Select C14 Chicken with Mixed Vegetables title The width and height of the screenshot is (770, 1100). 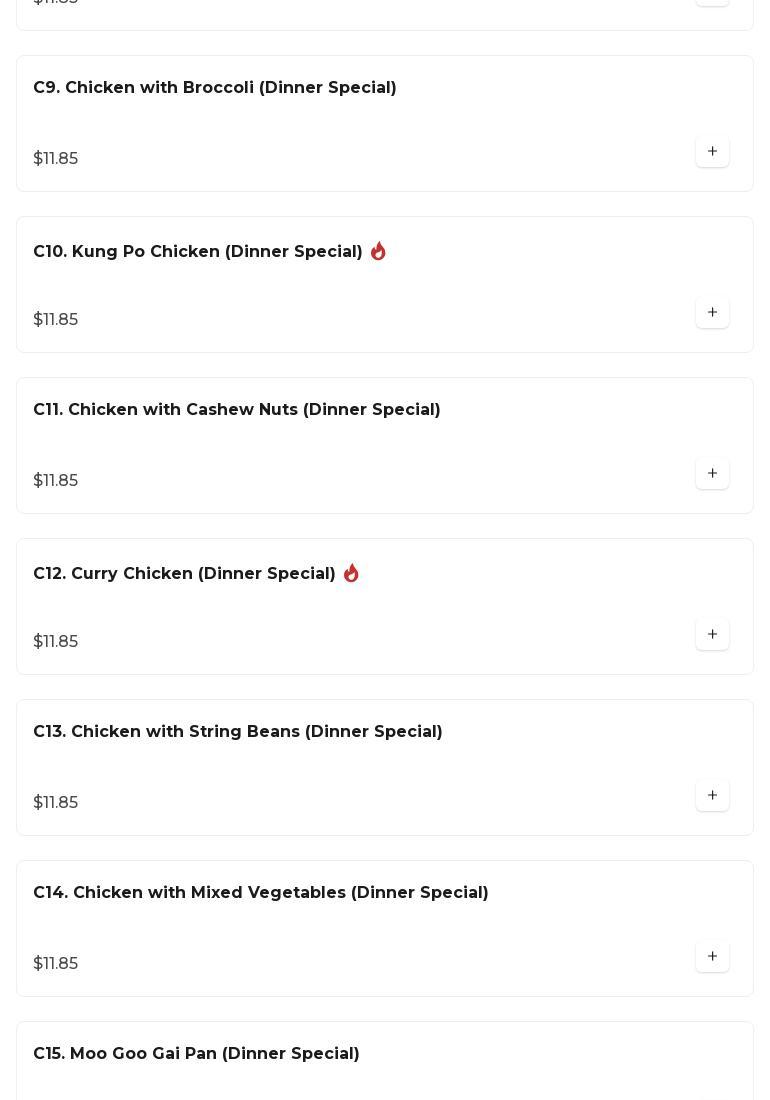click(x=261, y=893)
